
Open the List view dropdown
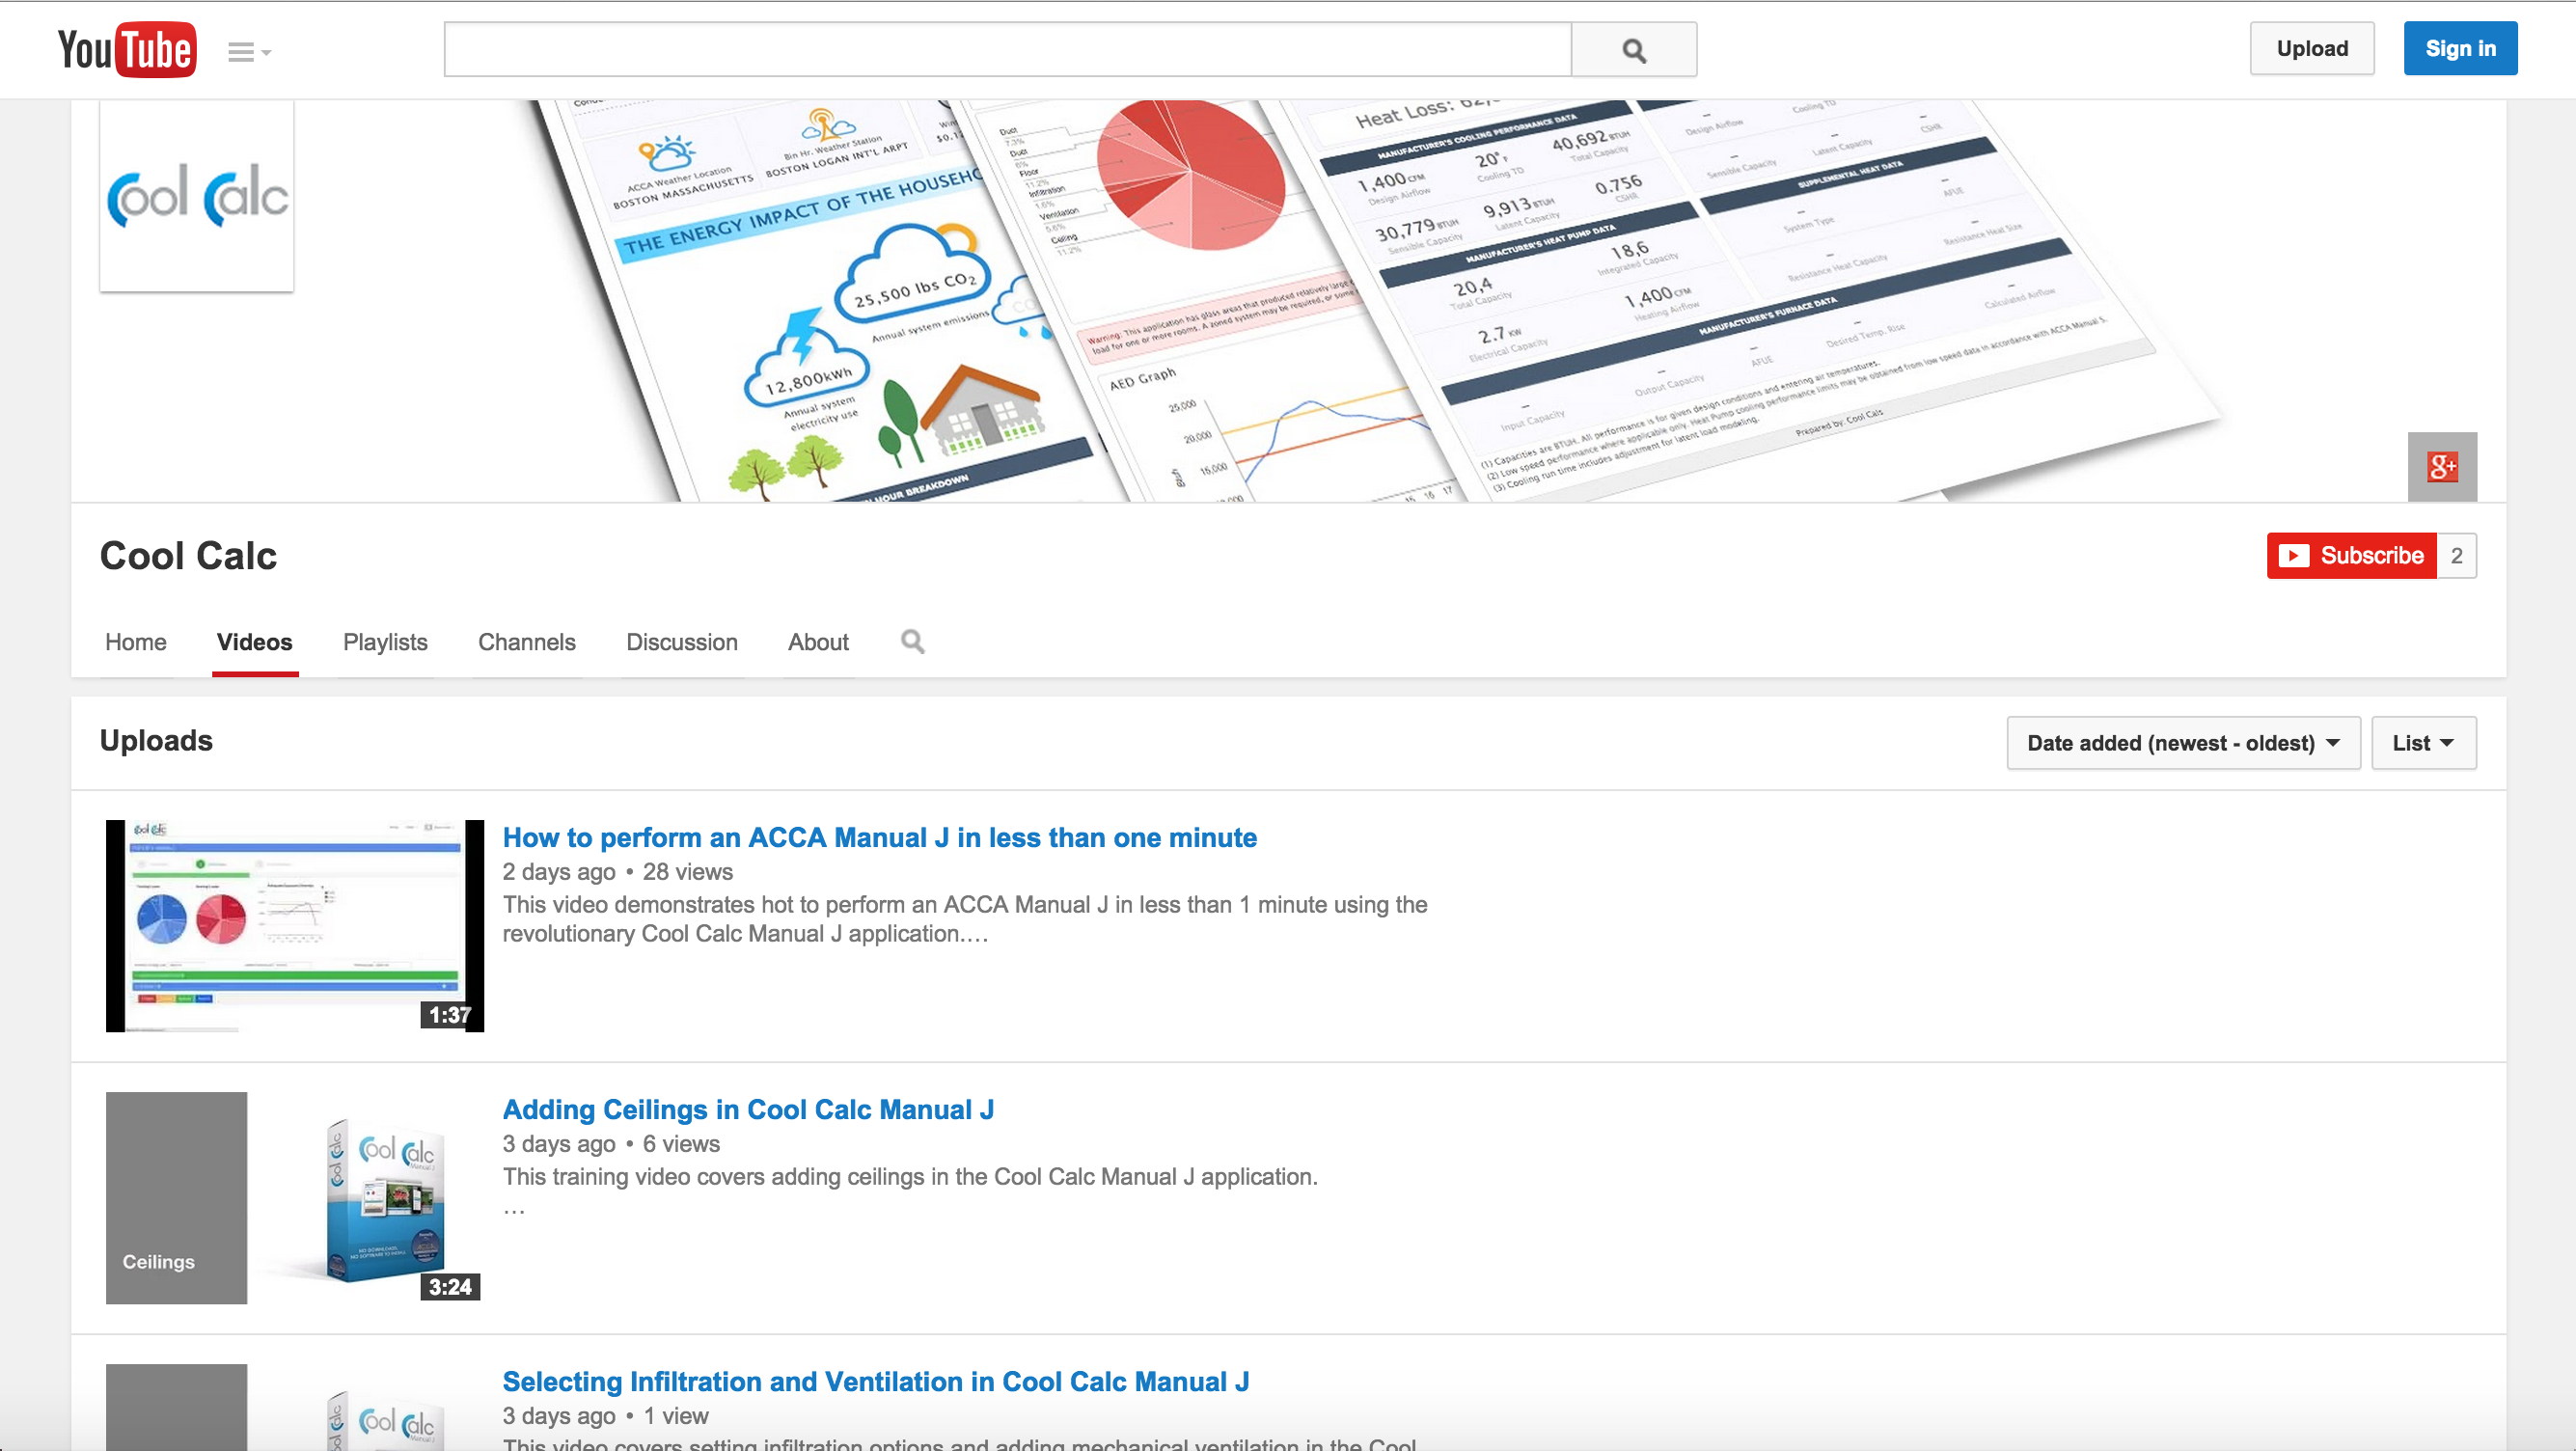pyautogui.click(x=2423, y=743)
